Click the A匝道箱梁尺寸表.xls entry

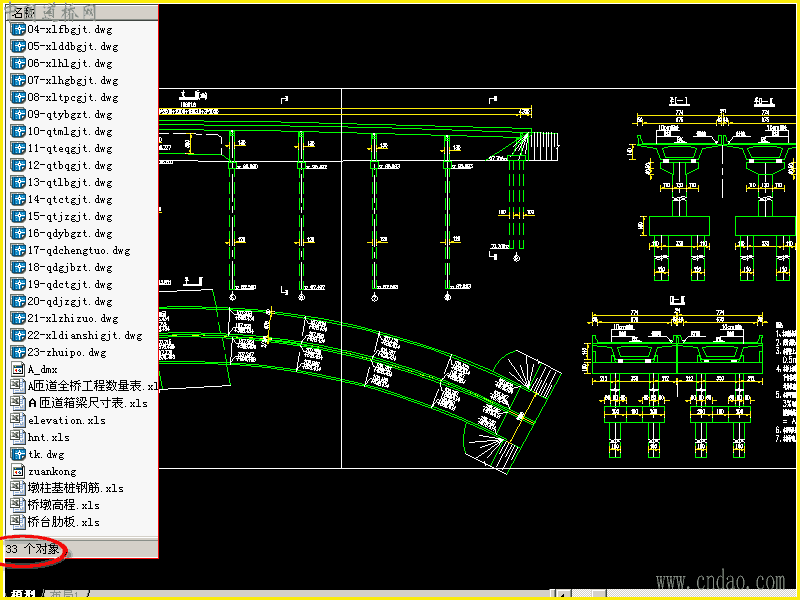(x=88, y=403)
